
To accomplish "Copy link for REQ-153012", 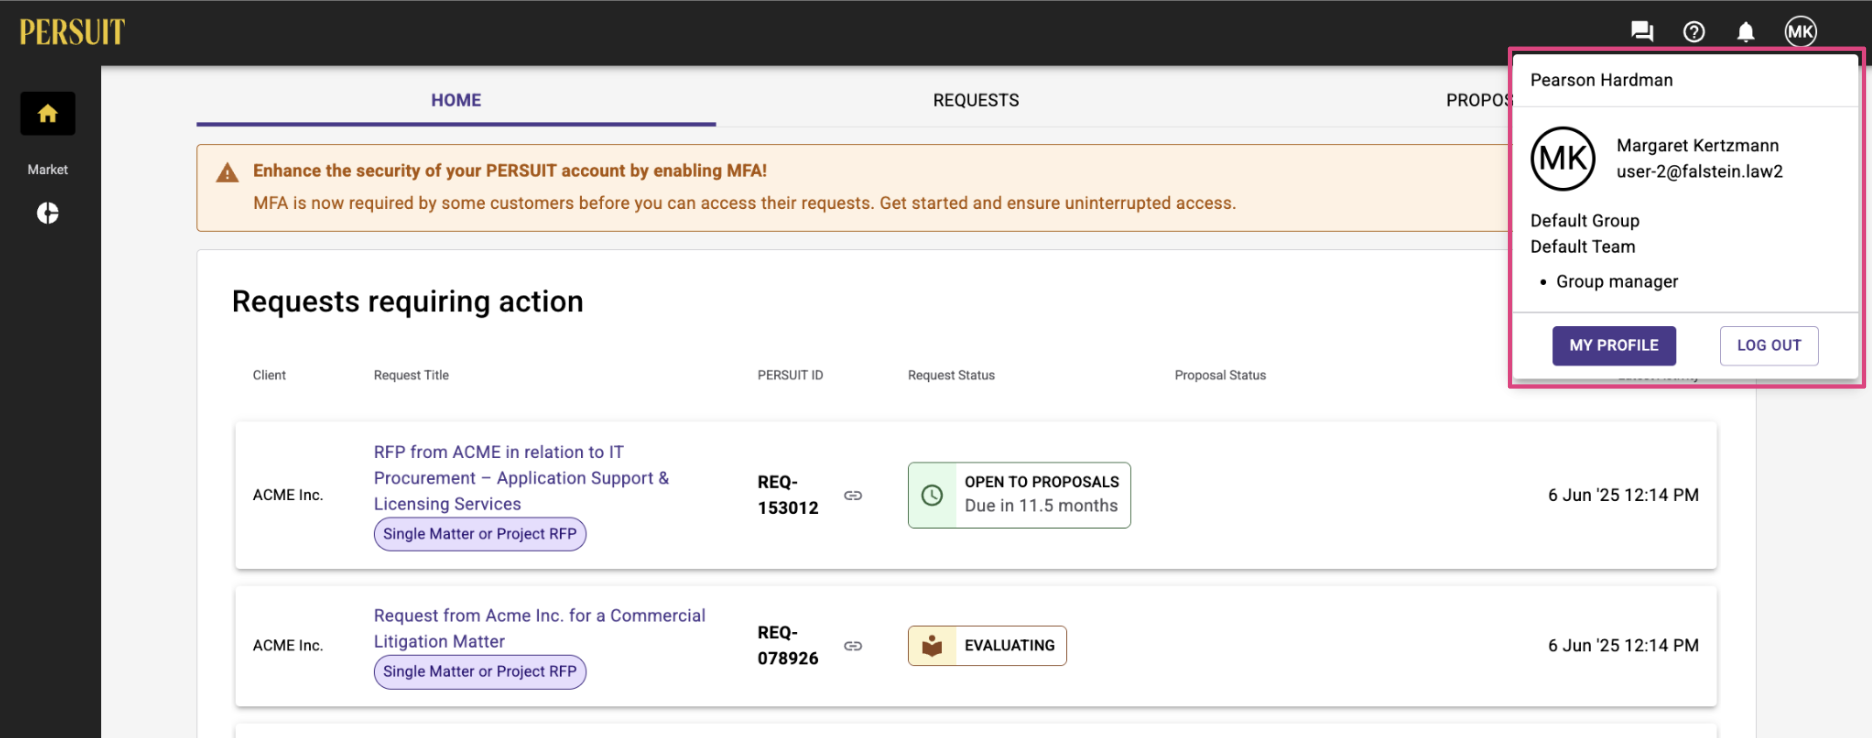I will pos(853,495).
